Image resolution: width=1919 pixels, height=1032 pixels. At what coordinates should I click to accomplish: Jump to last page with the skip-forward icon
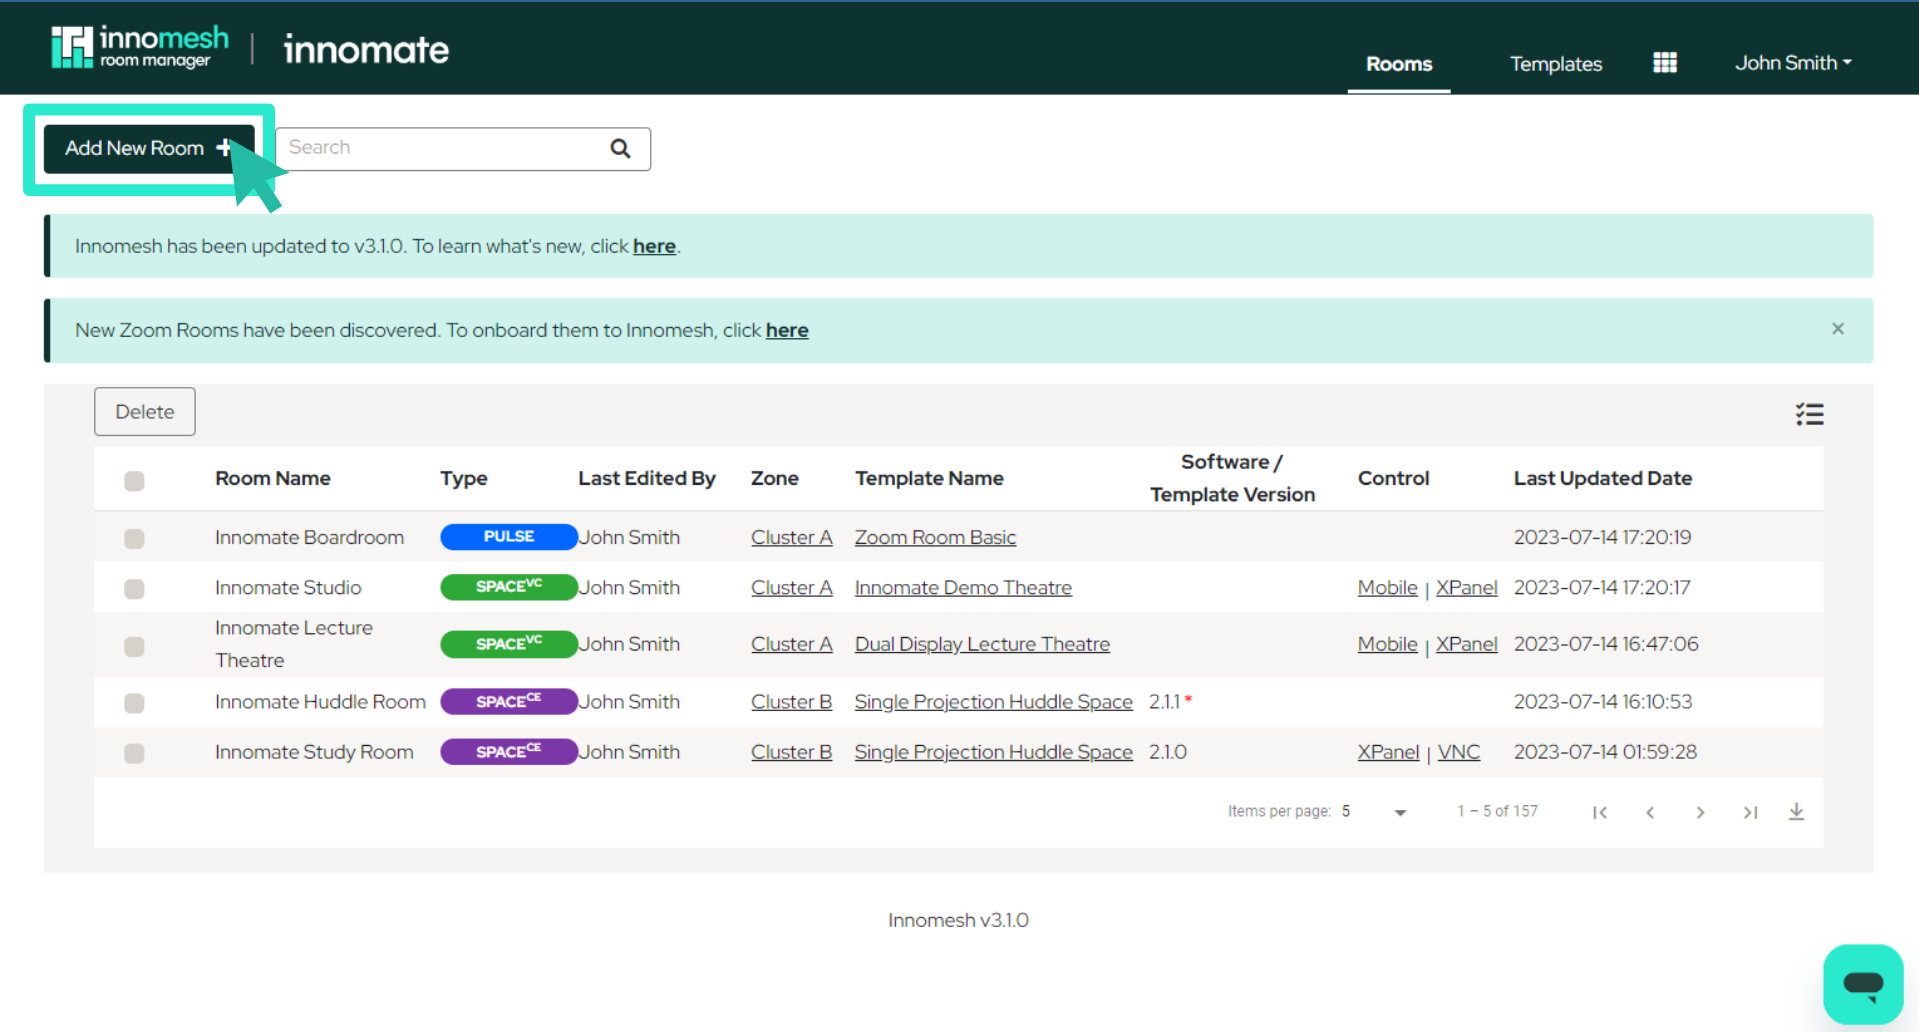coord(1751,812)
